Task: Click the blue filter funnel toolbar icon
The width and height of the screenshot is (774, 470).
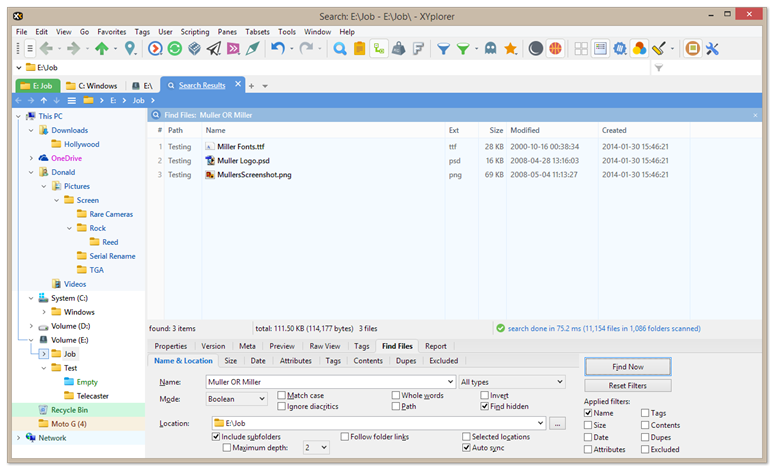Action: click(x=442, y=48)
